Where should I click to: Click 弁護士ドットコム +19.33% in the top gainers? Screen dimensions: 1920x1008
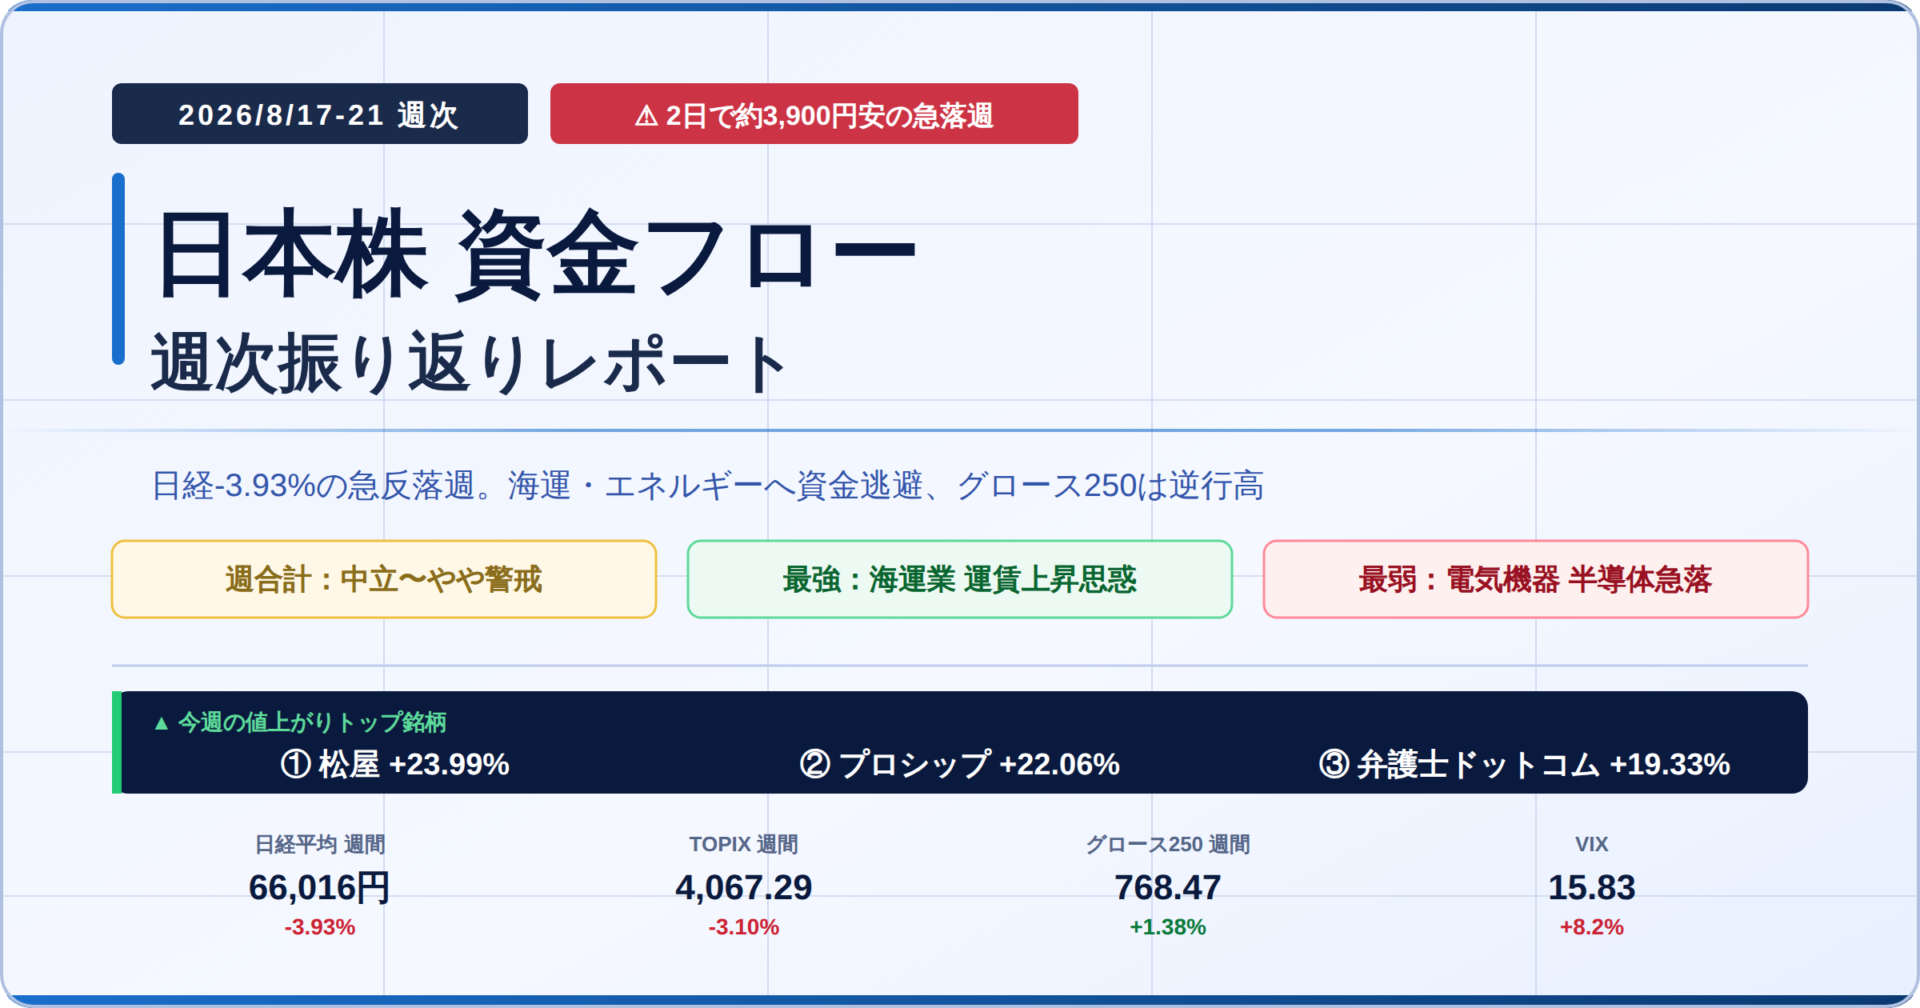point(1543,764)
